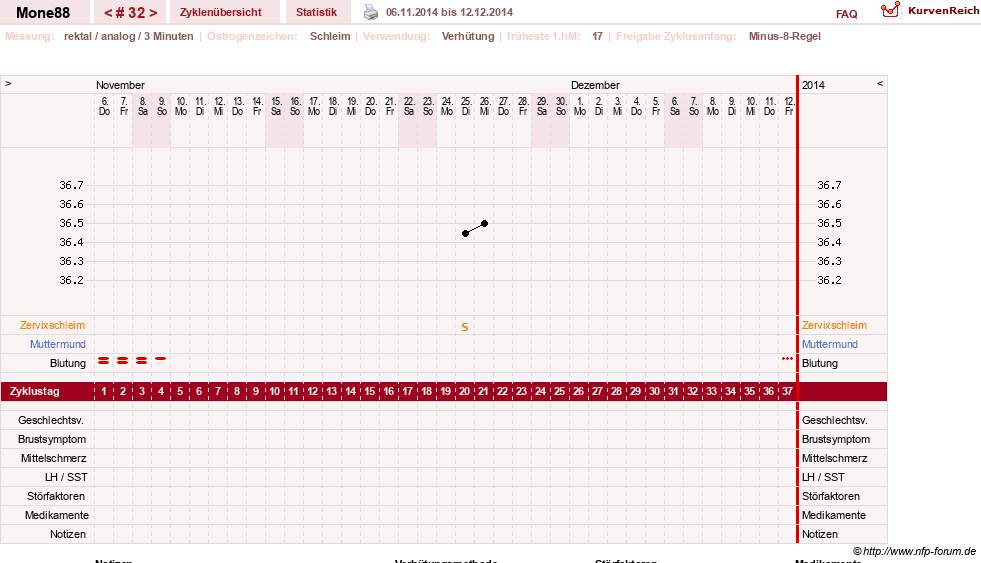
Task: Click the left Brustsymptom row label
Action: (x=52, y=439)
